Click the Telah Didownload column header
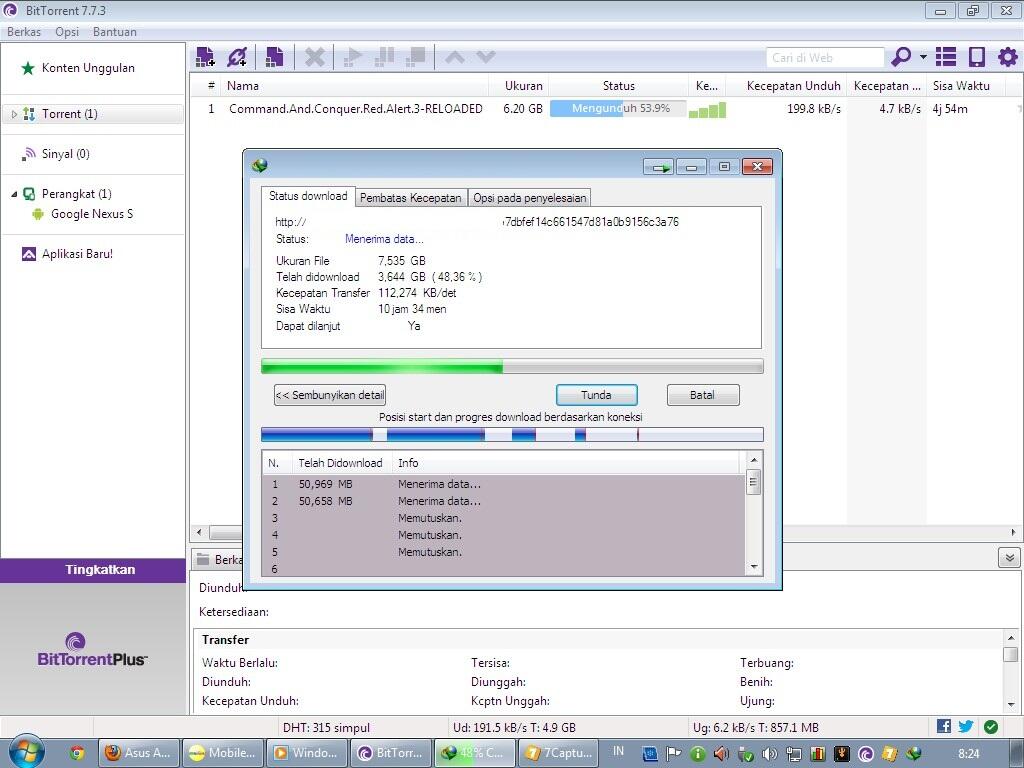1024x768 pixels. [x=340, y=463]
